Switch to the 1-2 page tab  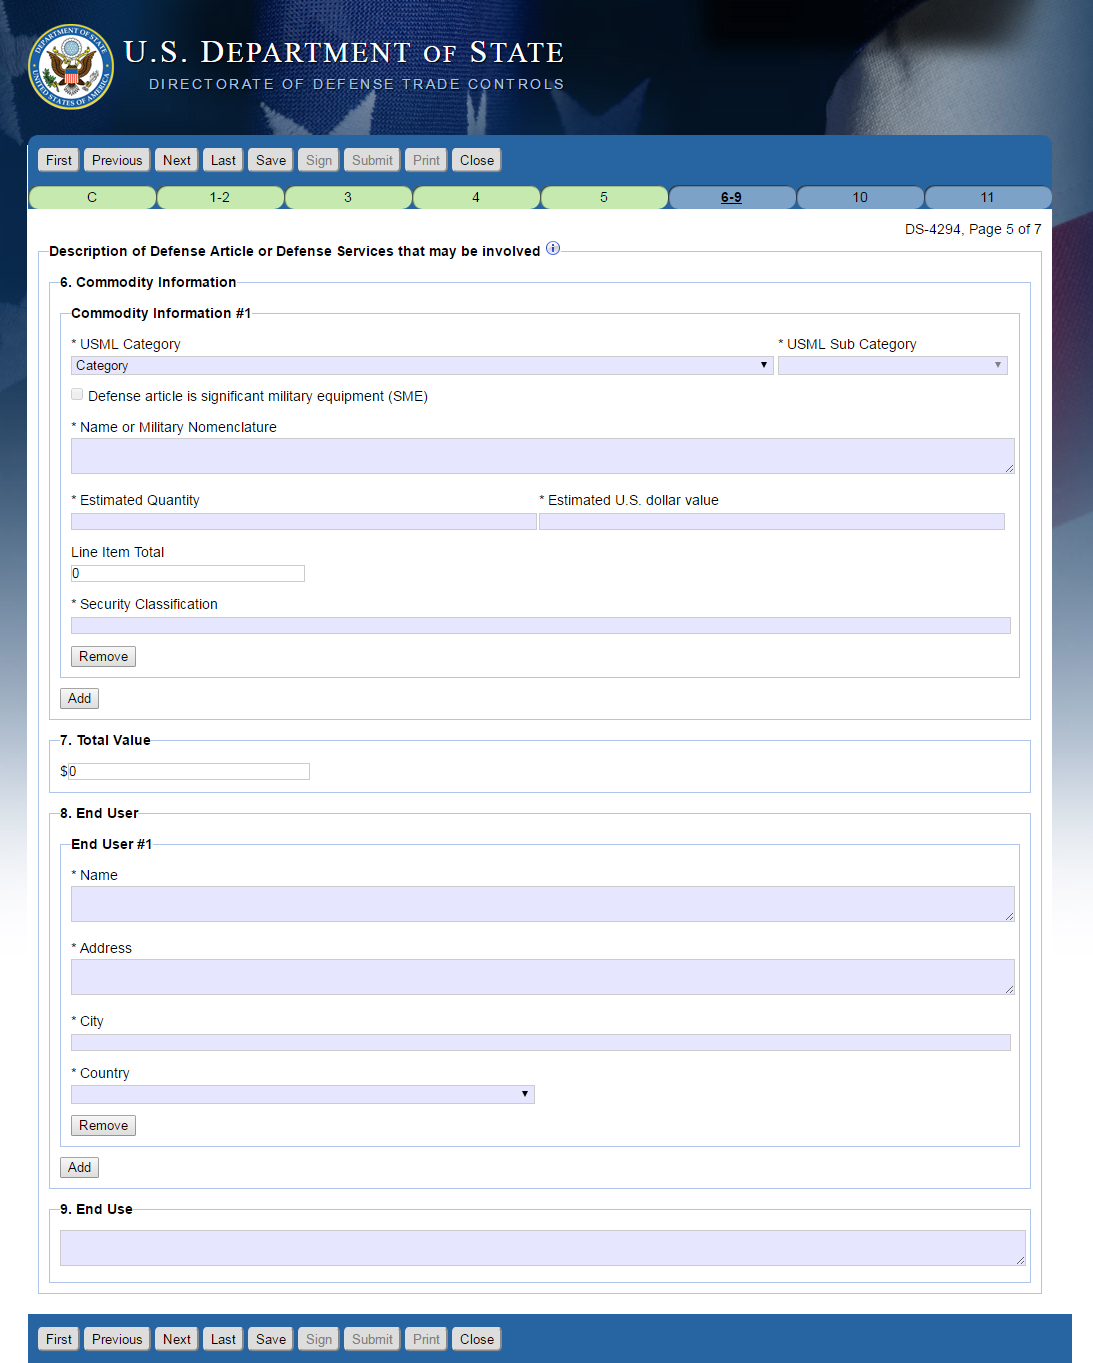pos(220,198)
